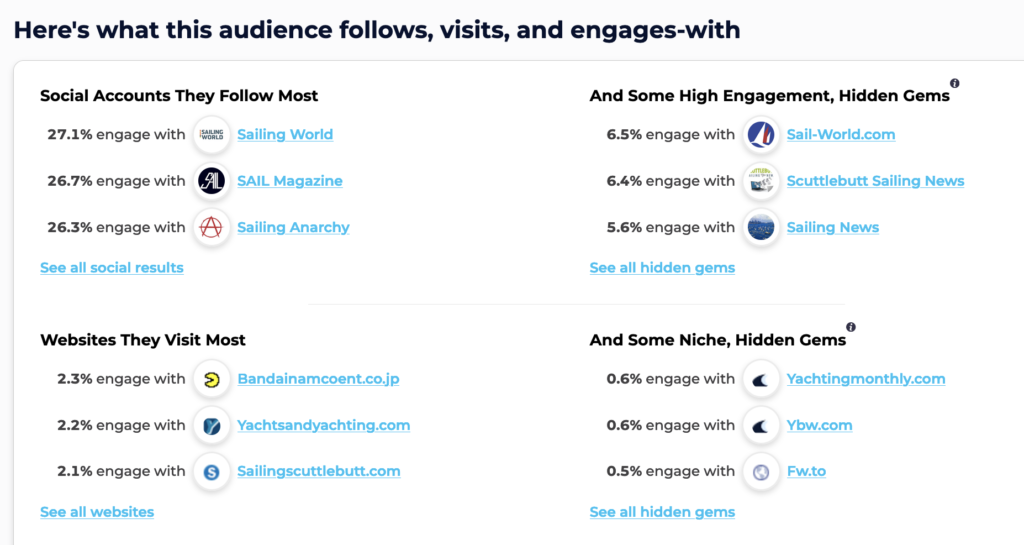The width and height of the screenshot is (1024, 545).
Task: Click See all hidden gems under Sailing News
Action: pyautogui.click(x=662, y=268)
